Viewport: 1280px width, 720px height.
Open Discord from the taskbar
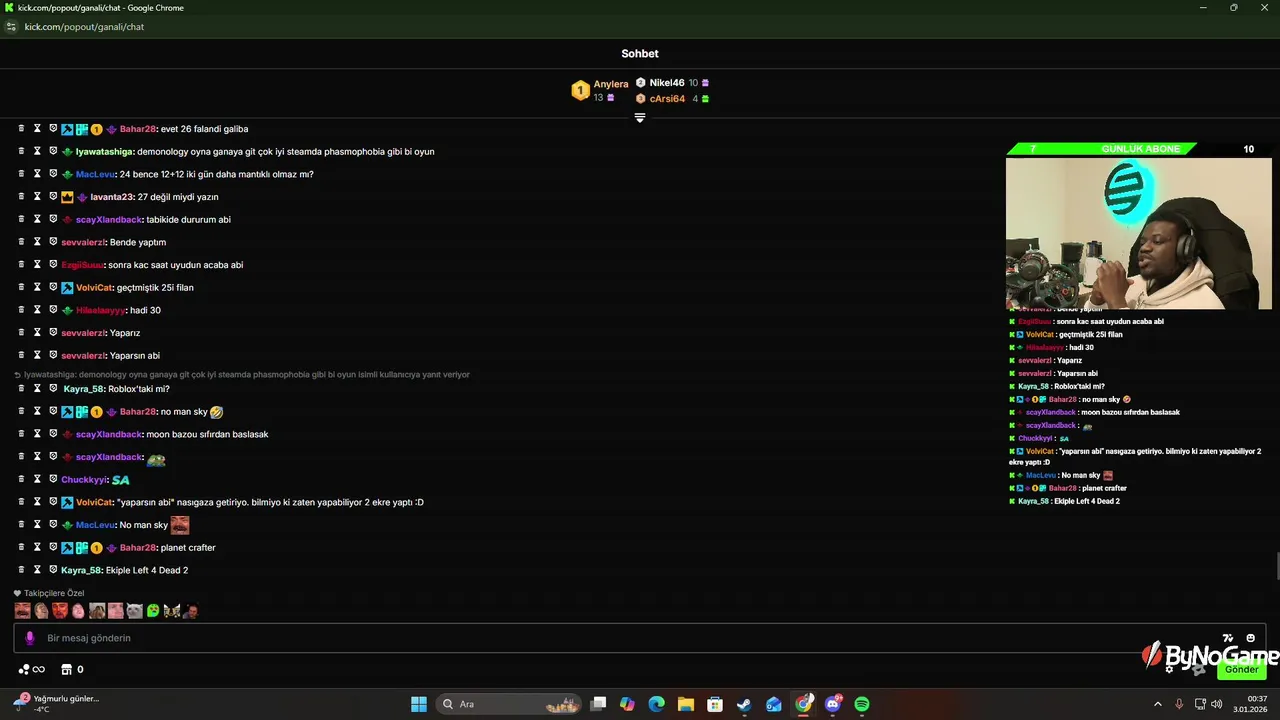(x=833, y=704)
